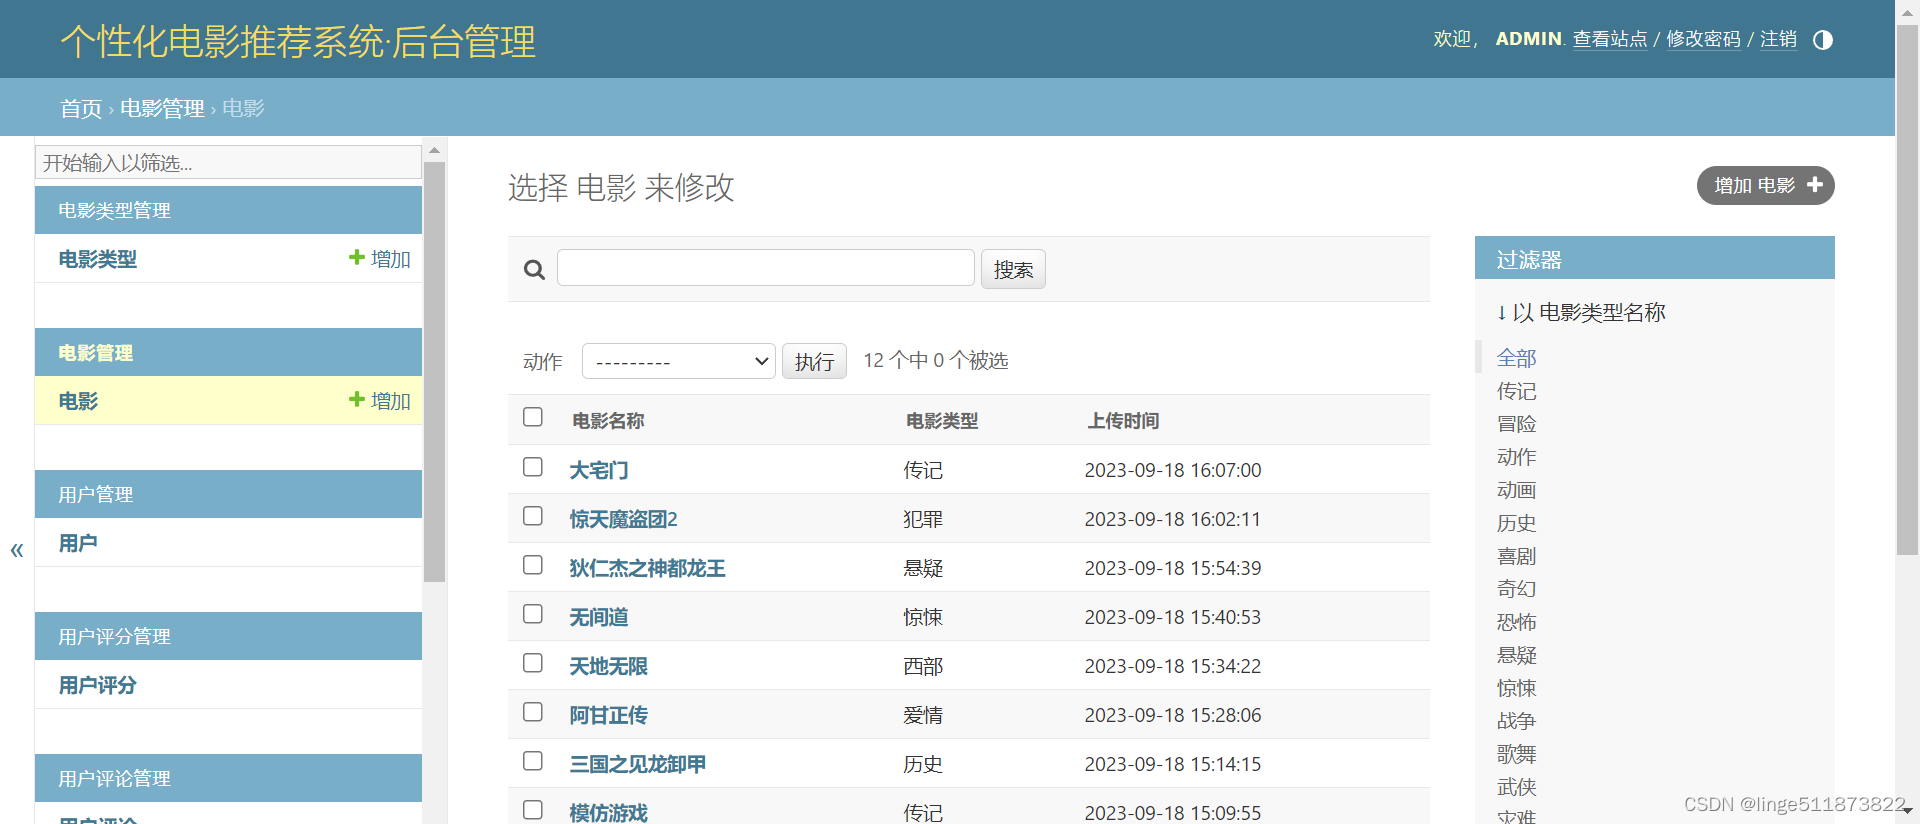Click the 增加 电影 button
The width and height of the screenshot is (1920, 824).
point(1766,185)
